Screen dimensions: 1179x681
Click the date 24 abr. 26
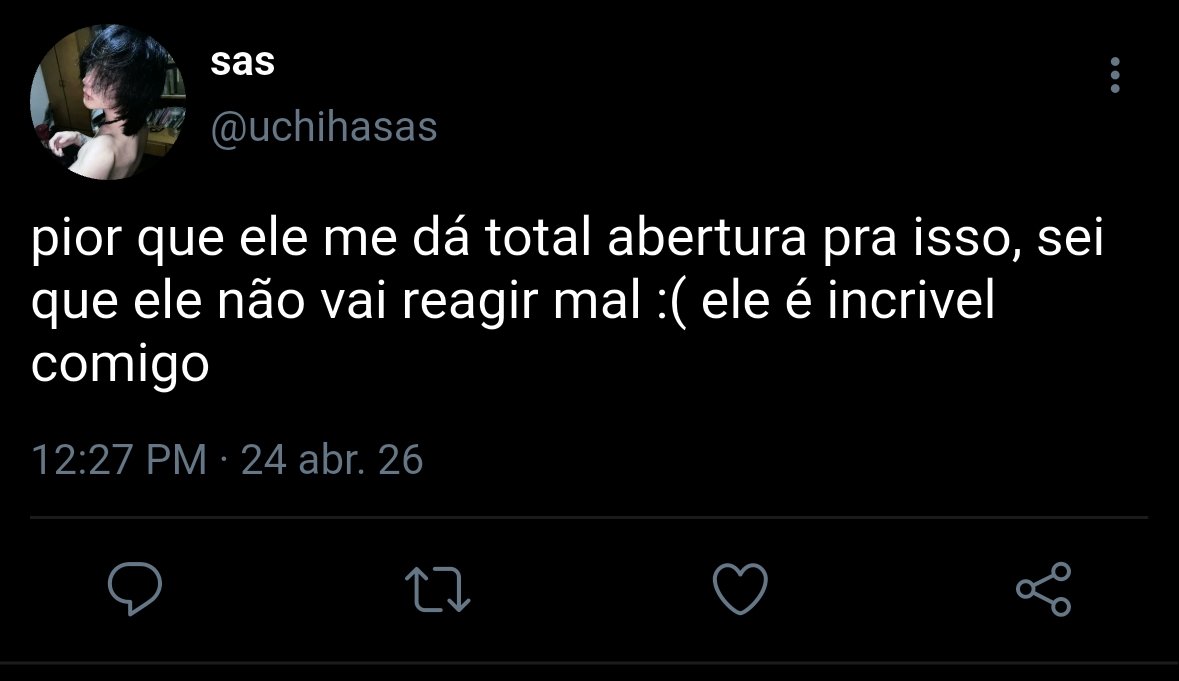click(x=332, y=459)
